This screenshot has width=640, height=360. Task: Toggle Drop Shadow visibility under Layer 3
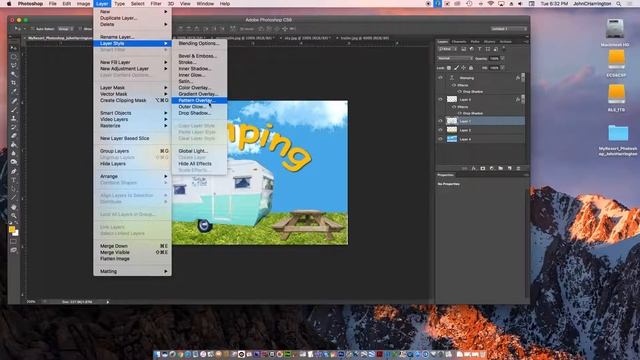click(x=460, y=113)
